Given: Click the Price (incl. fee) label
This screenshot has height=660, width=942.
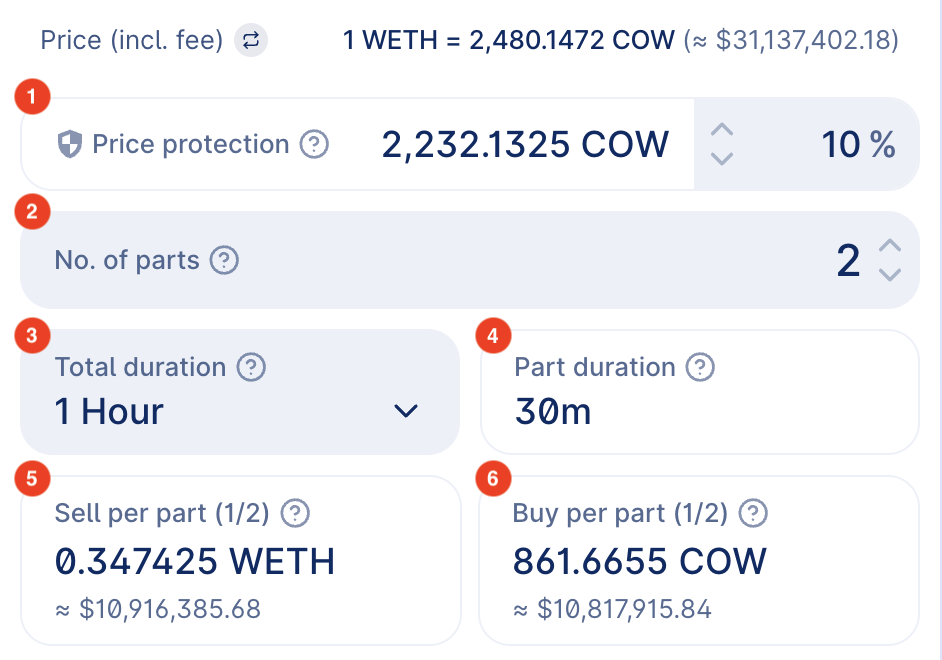Looking at the screenshot, I should (131, 41).
